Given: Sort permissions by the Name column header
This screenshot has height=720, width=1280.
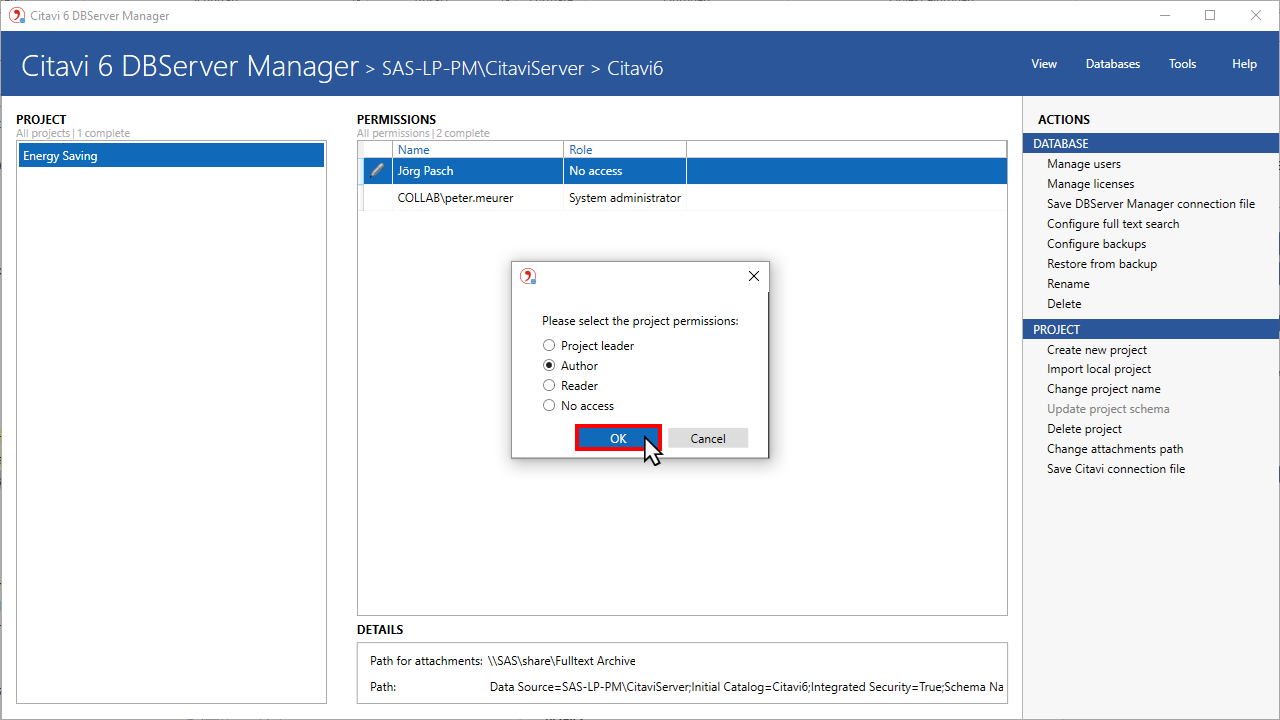Looking at the screenshot, I should tap(414, 150).
